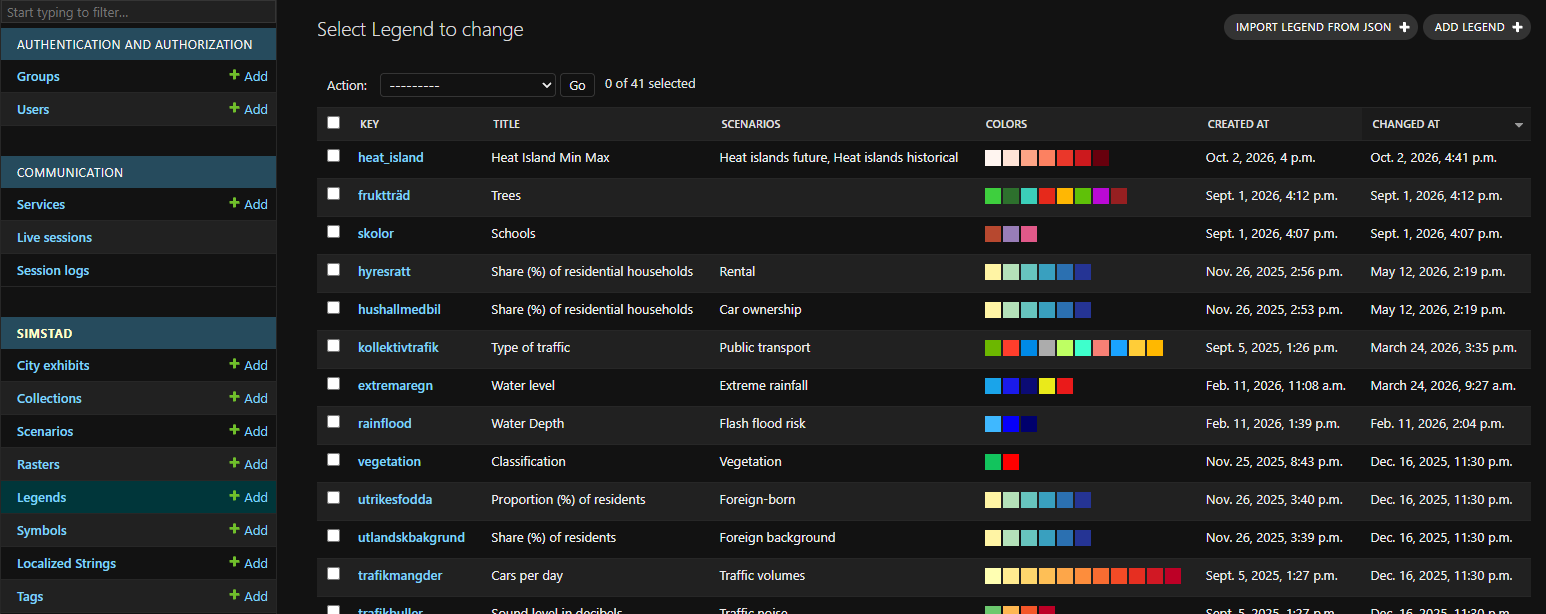Click the Add link next to City exhibits
The image size is (1546, 614).
pyautogui.click(x=248, y=365)
